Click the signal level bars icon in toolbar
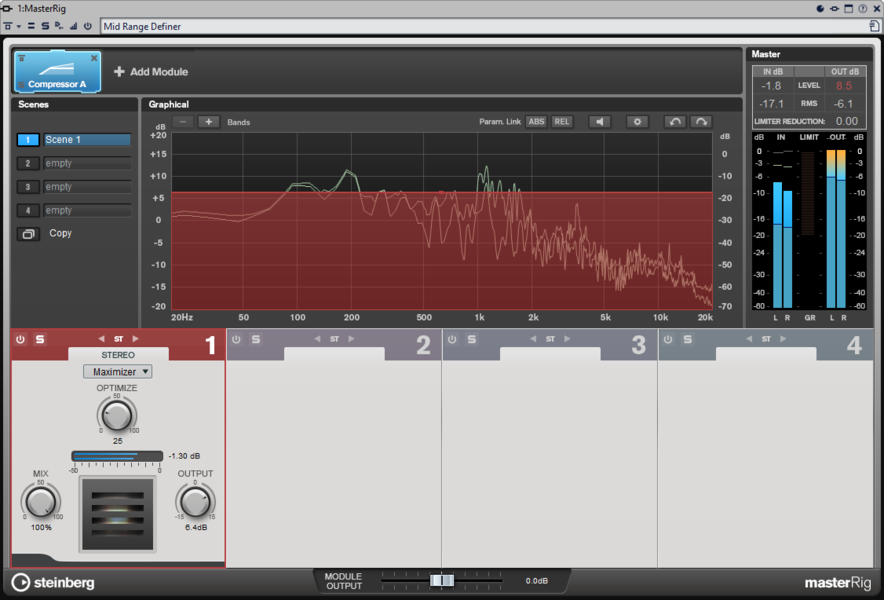The width and height of the screenshot is (884, 600). pos(73,26)
